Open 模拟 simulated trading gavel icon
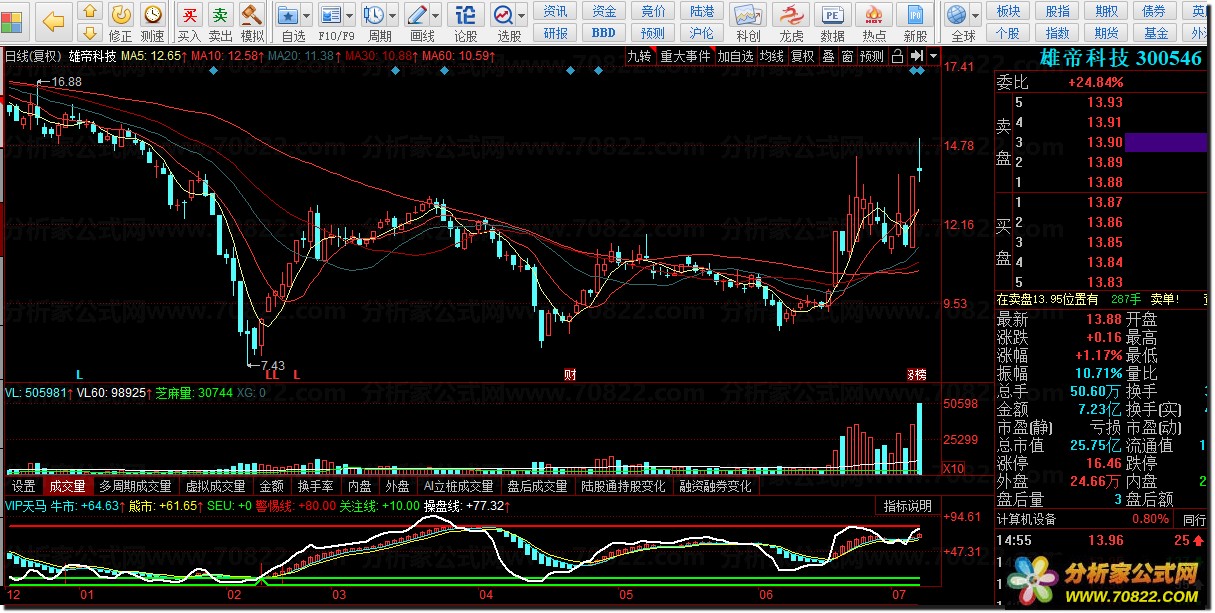This screenshot has width=1215, height=613. click(x=253, y=21)
